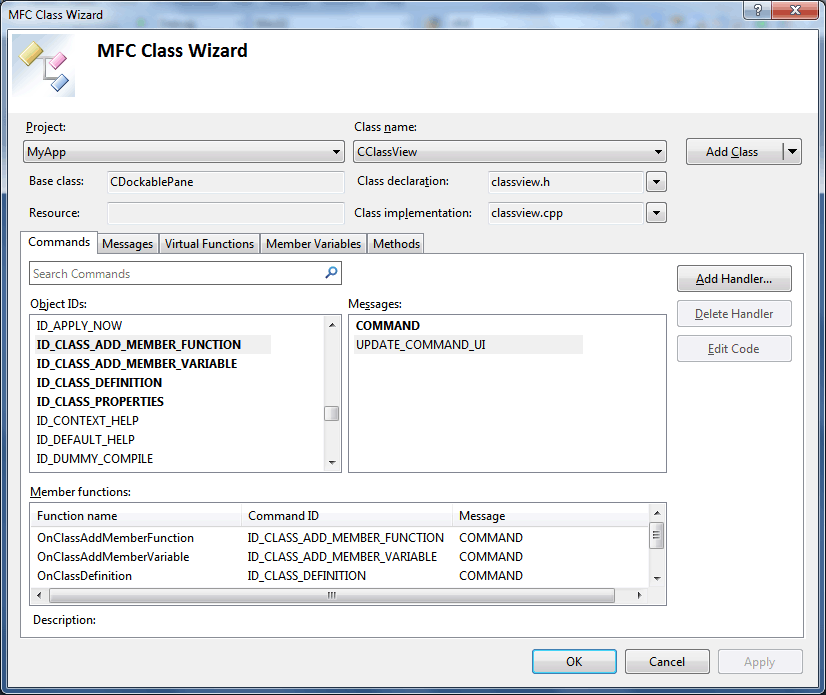Click the Delete Handler button
This screenshot has width=826, height=695.
click(x=734, y=314)
